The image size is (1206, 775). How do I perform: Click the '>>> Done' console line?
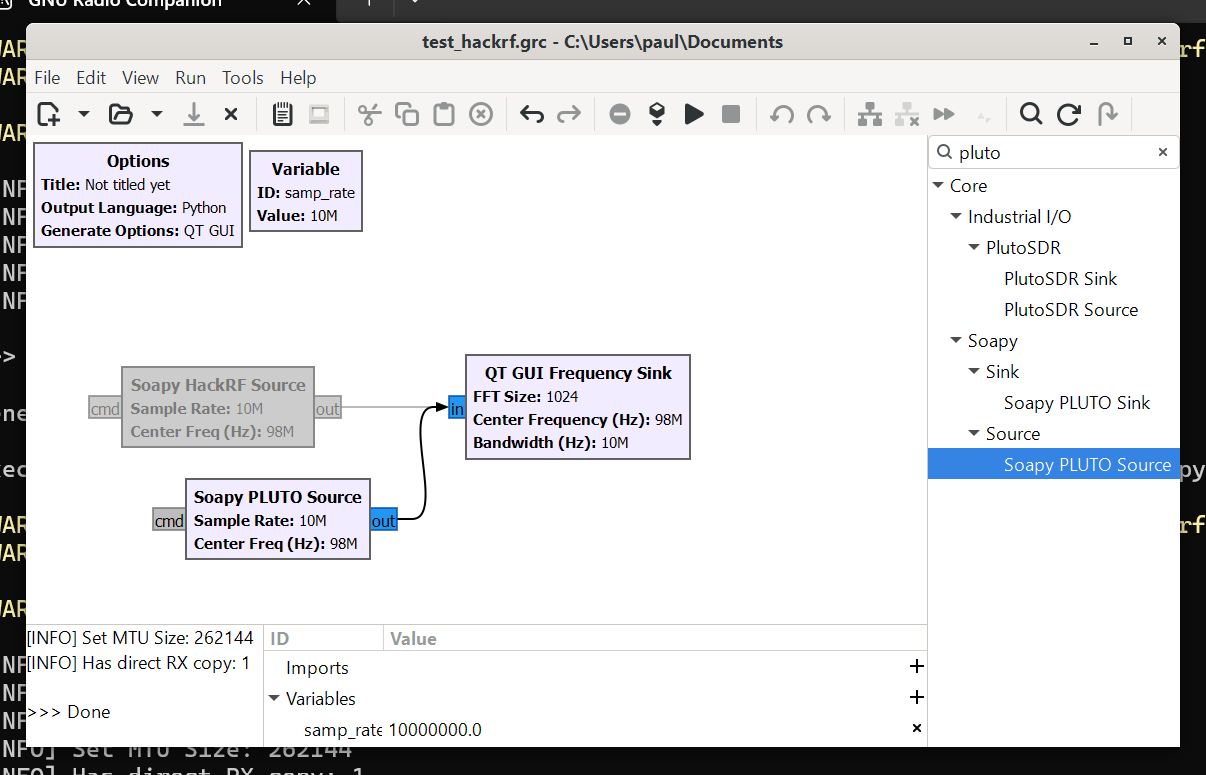pos(69,711)
